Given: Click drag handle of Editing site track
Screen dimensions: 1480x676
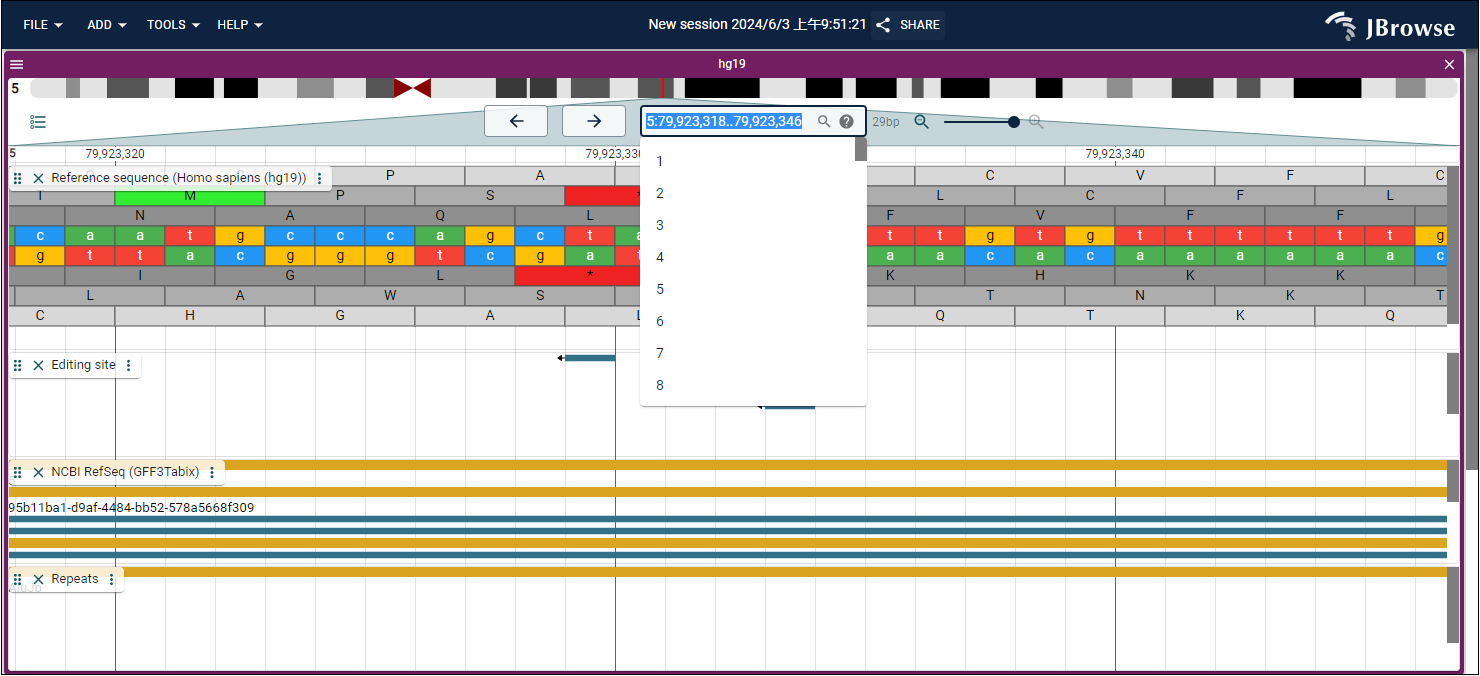Looking at the screenshot, I should pos(17,365).
